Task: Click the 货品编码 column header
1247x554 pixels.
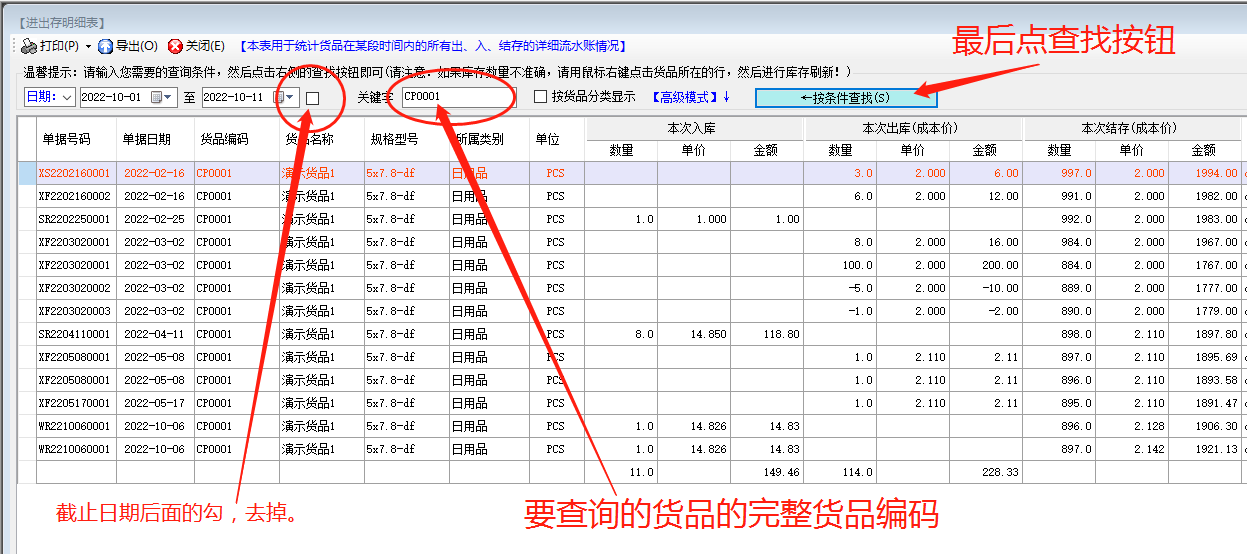Action: [x=224, y=139]
